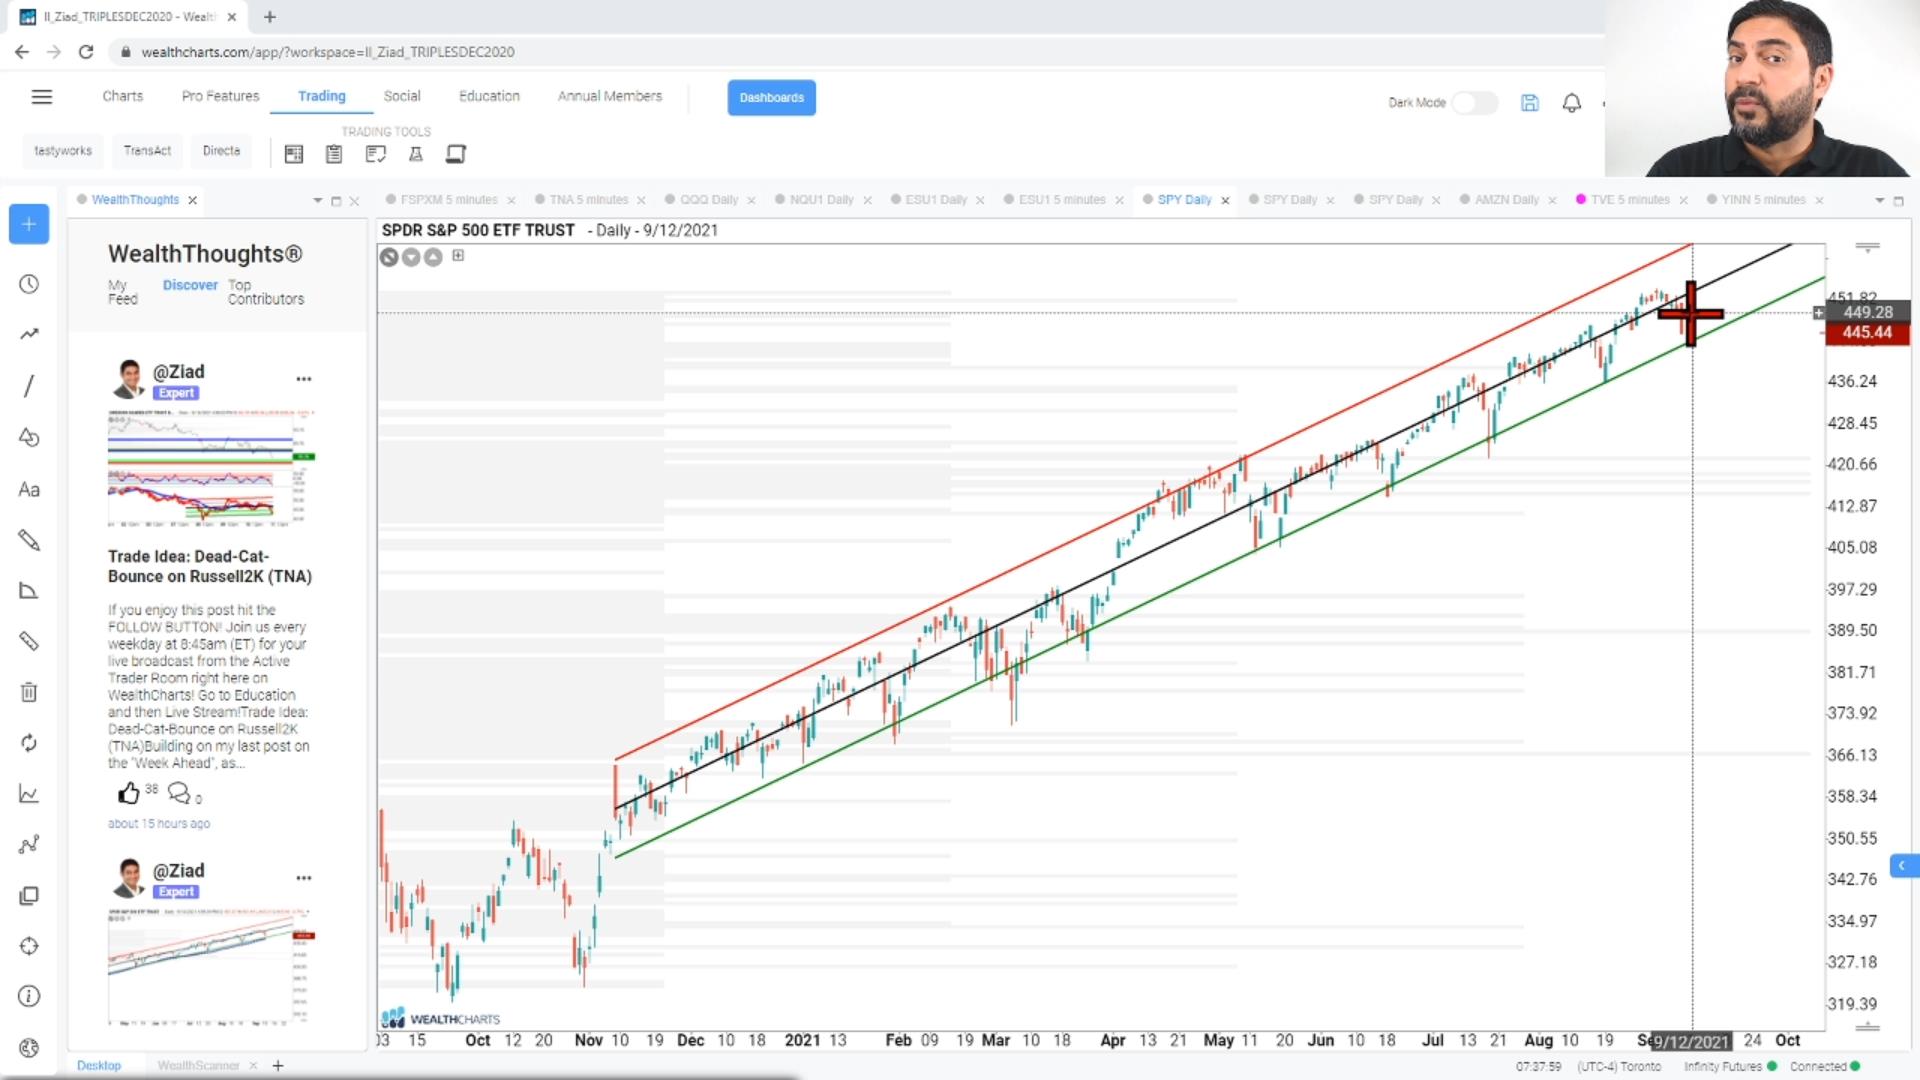The height and width of the screenshot is (1080, 1920).
Task: Open the hamburger main menu
Action: pos(41,97)
